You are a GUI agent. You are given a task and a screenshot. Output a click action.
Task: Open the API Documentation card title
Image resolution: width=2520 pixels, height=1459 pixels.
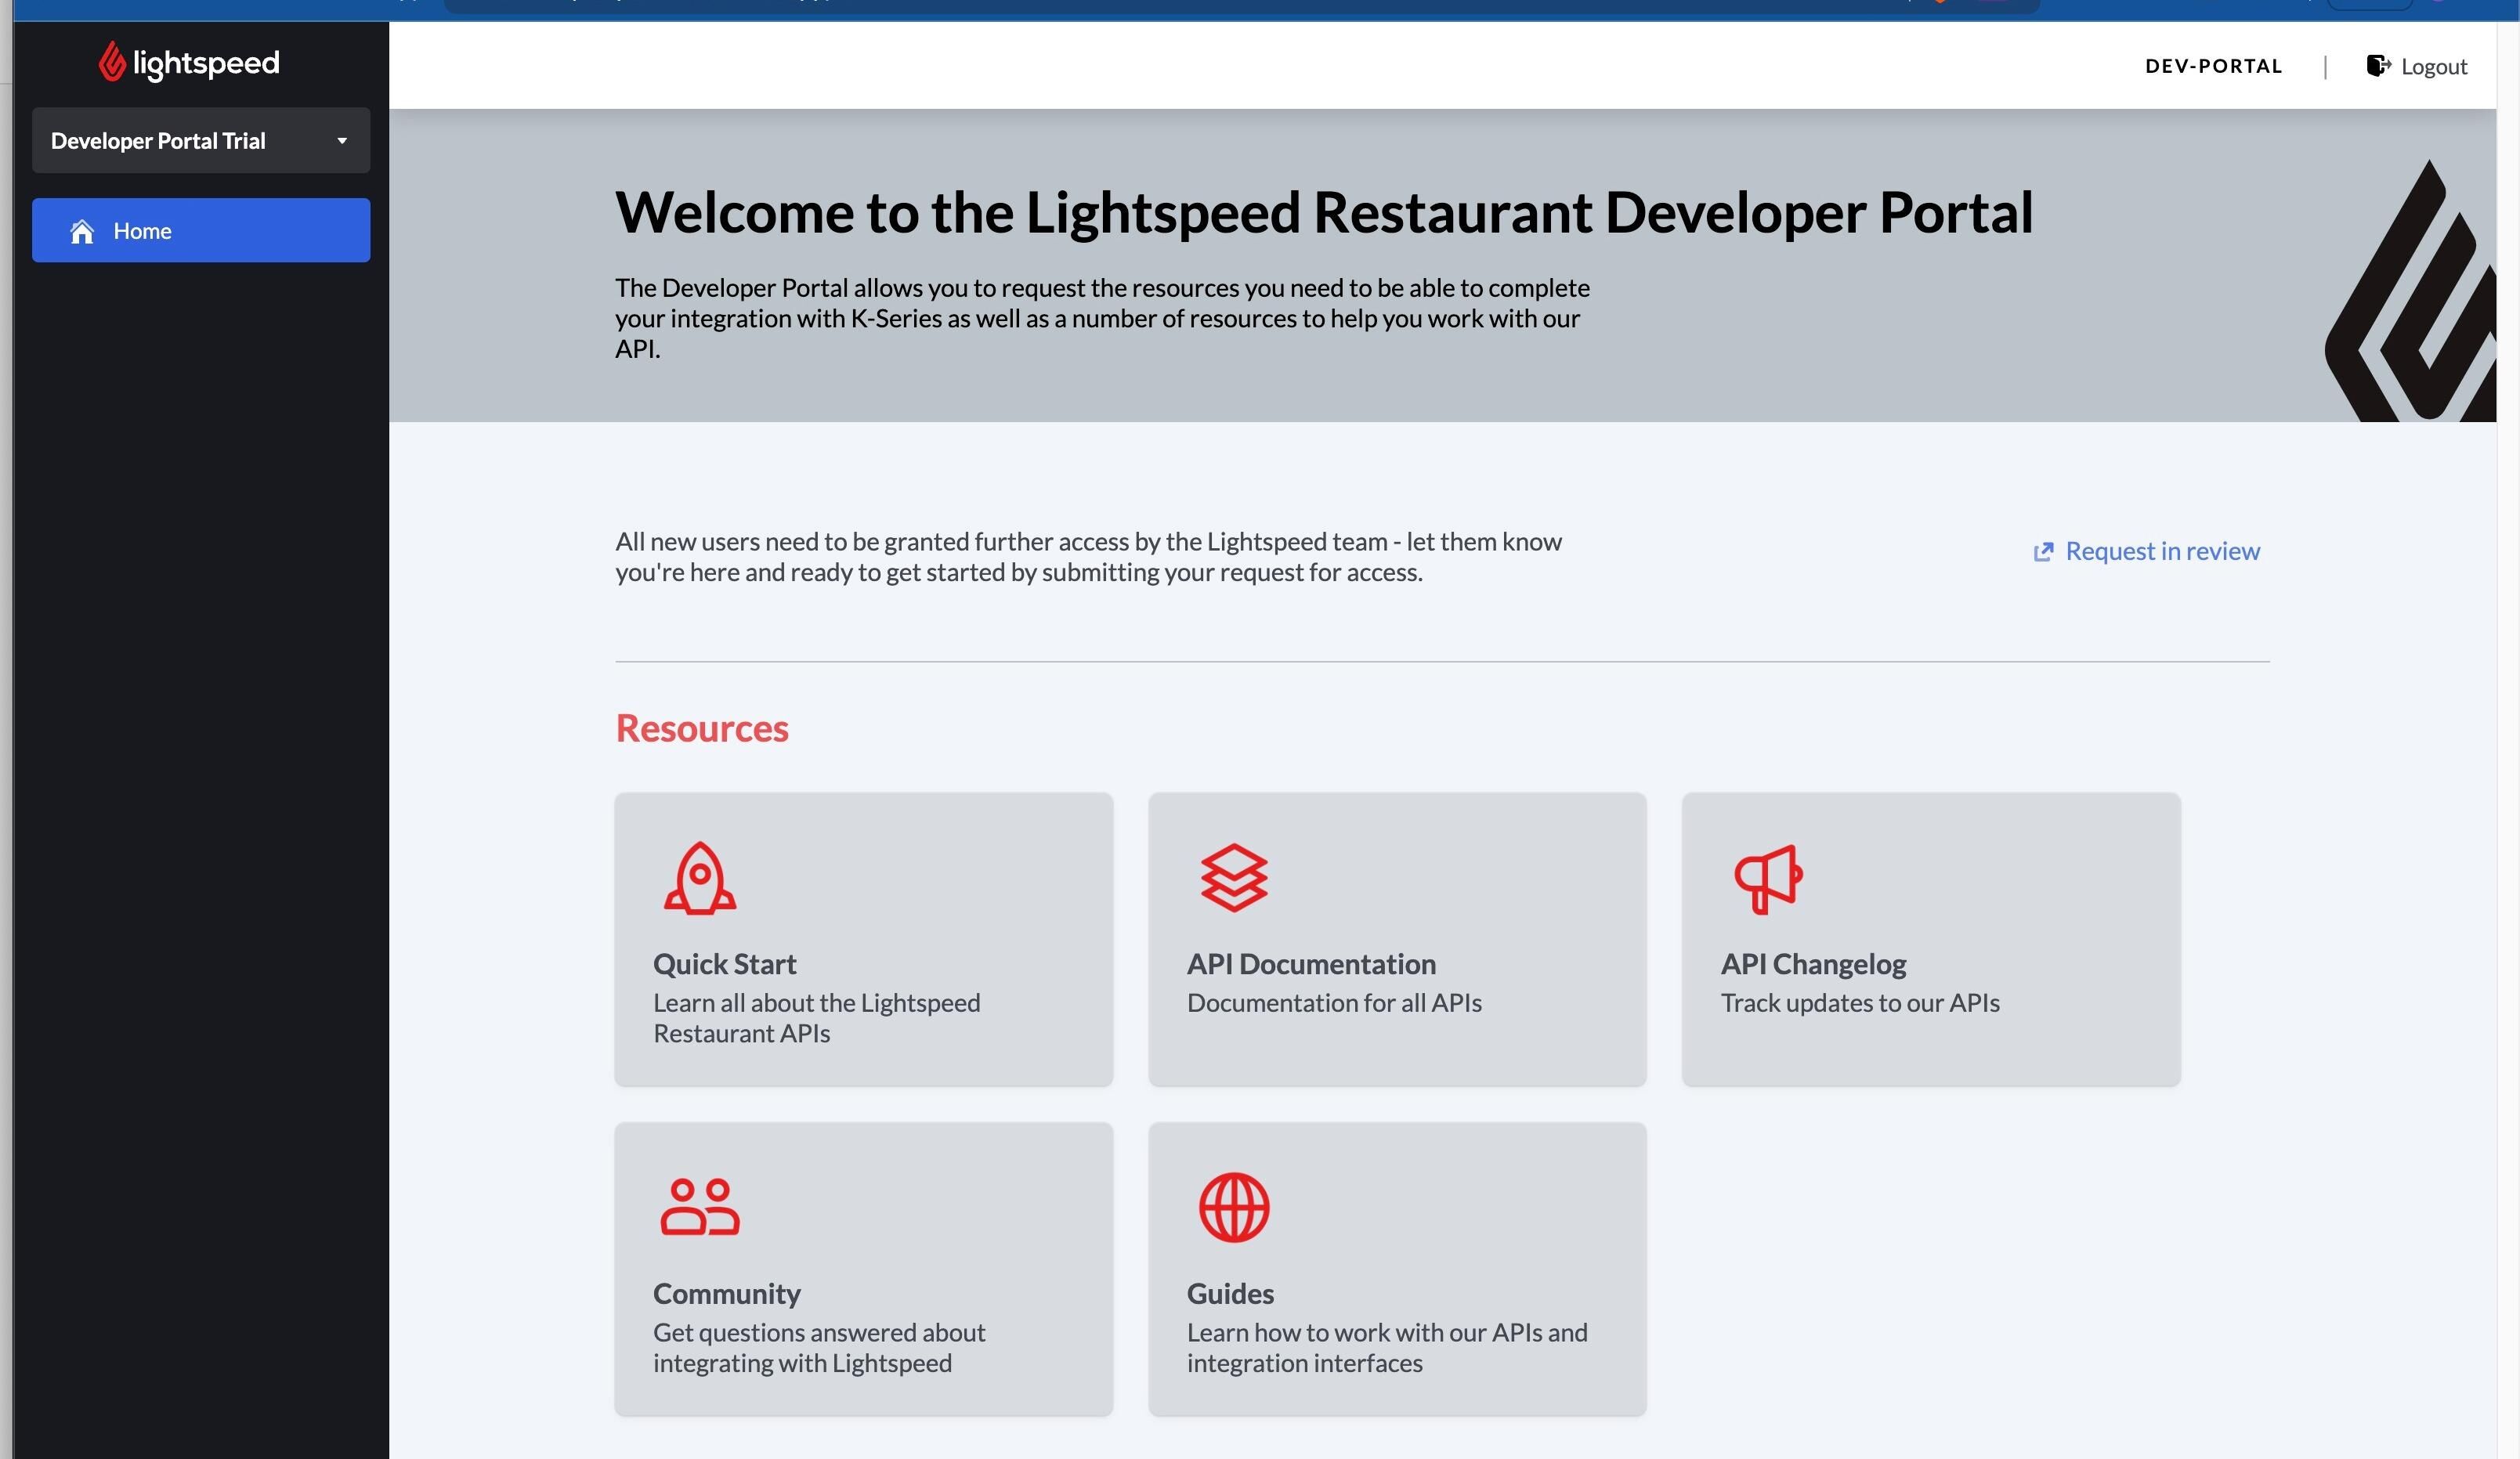pyautogui.click(x=1311, y=964)
